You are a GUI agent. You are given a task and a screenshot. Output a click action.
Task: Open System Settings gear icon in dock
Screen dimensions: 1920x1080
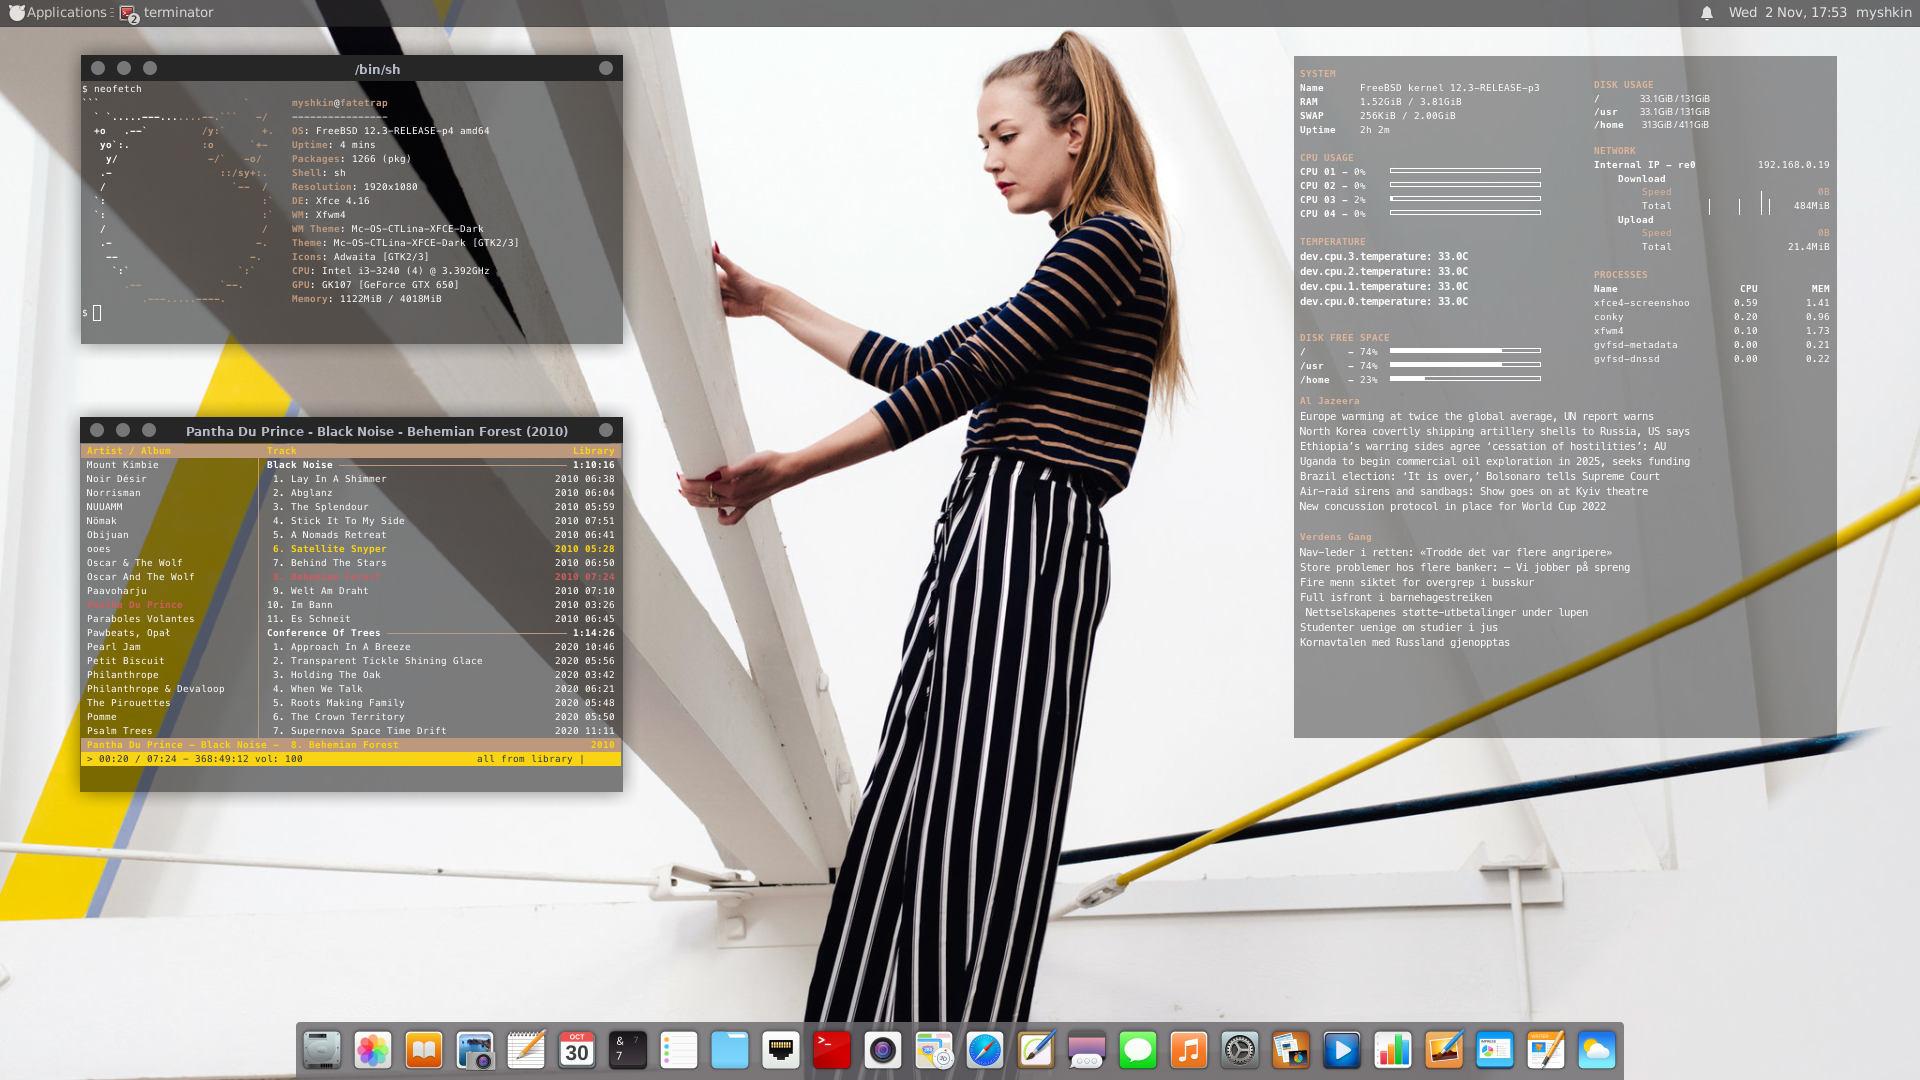click(x=1240, y=1050)
